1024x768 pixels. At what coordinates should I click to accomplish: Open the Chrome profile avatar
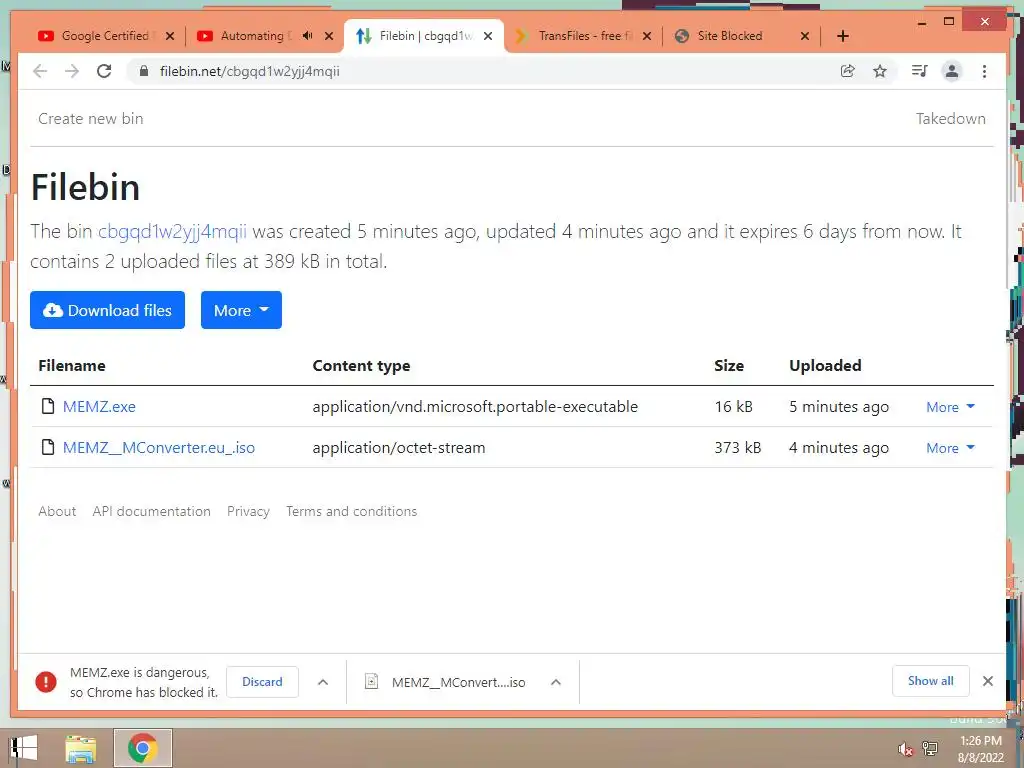[x=952, y=71]
